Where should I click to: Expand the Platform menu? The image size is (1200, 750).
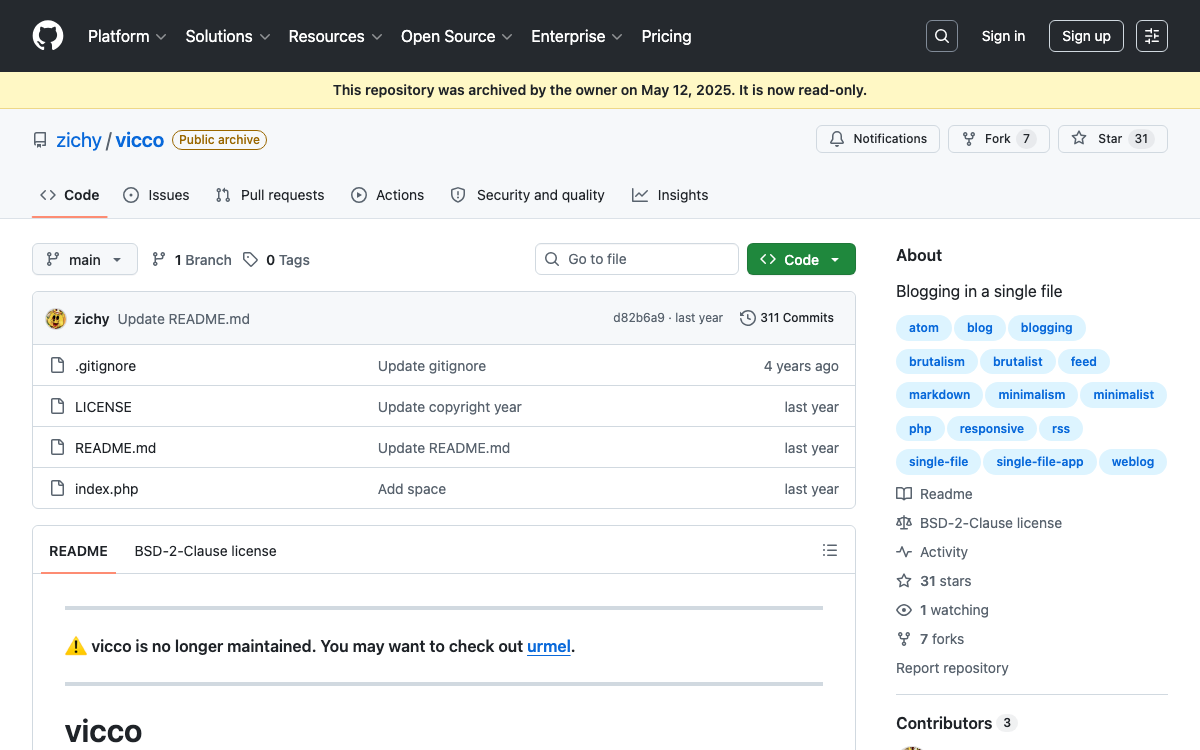tap(127, 36)
